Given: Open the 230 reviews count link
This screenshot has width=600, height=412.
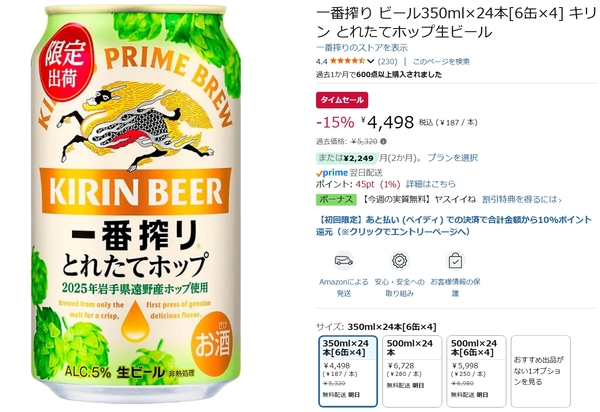Looking at the screenshot, I should pyautogui.click(x=388, y=61).
